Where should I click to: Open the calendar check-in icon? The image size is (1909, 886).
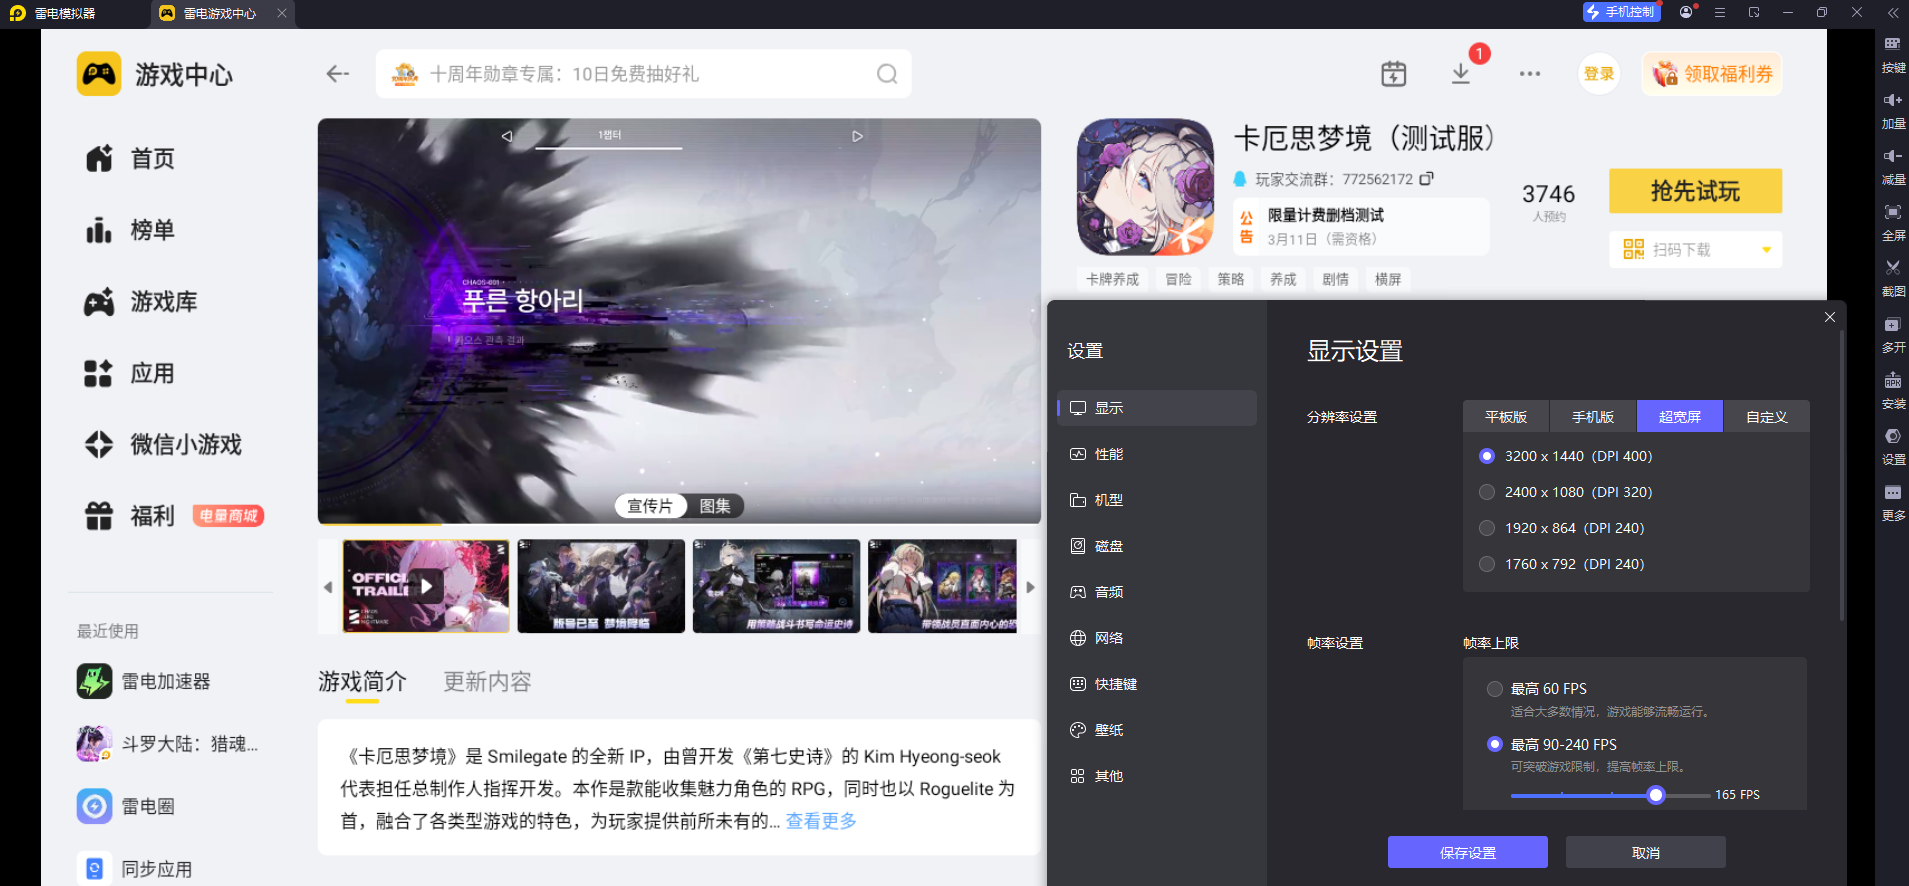1393,73
